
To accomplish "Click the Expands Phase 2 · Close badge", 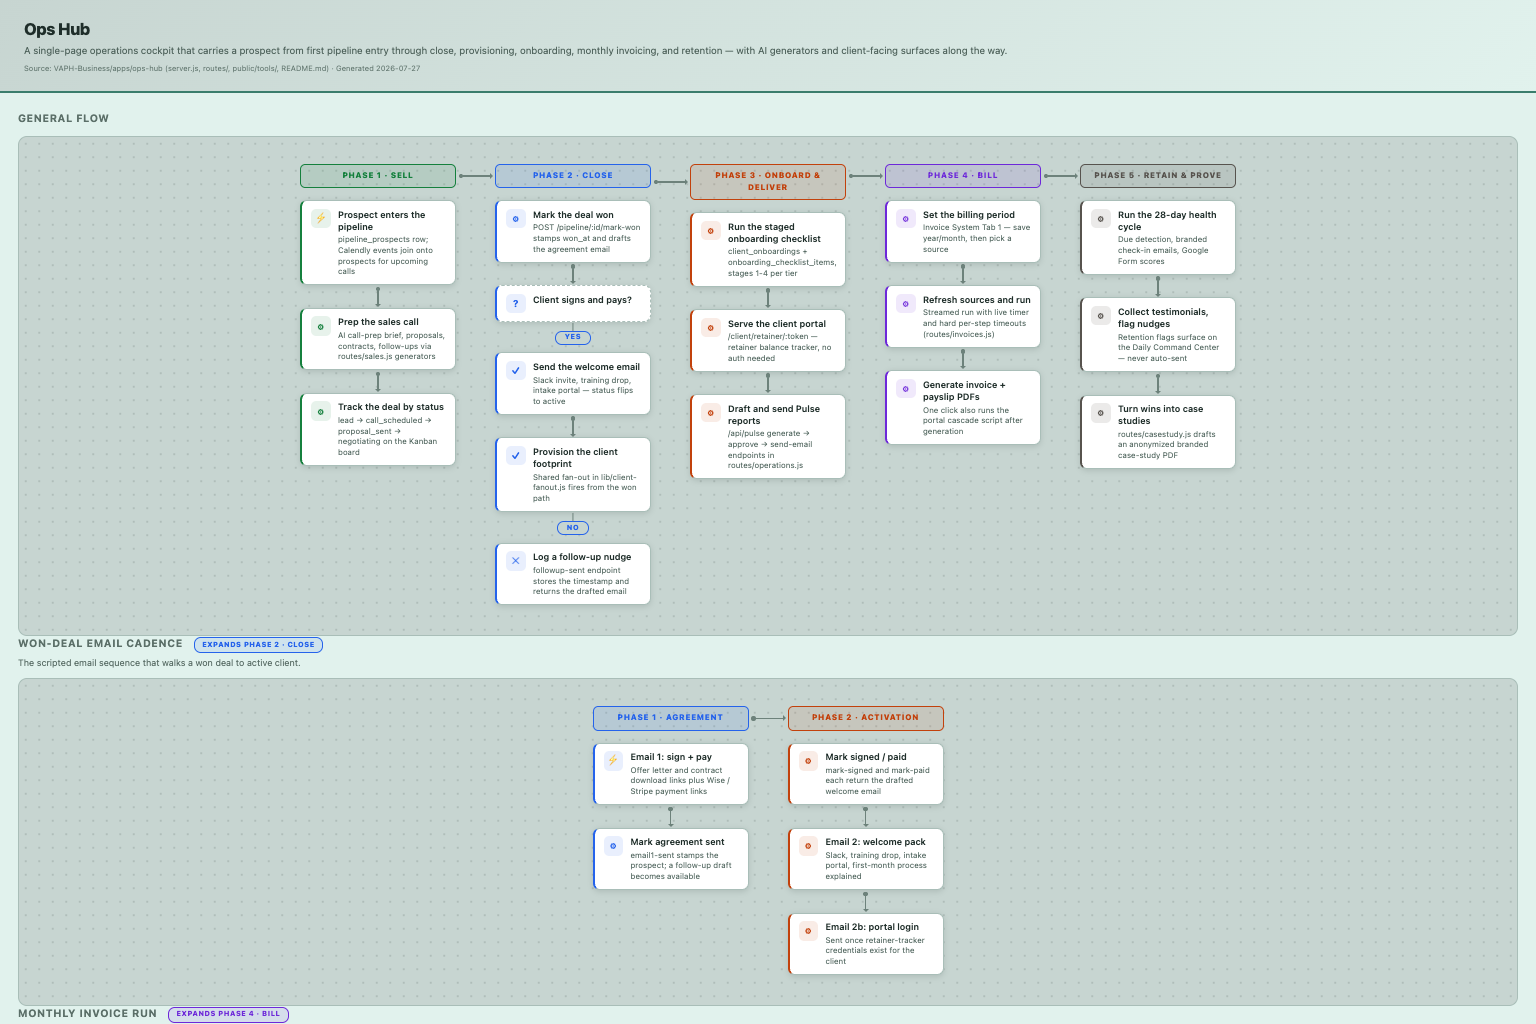I will tap(258, 645).
